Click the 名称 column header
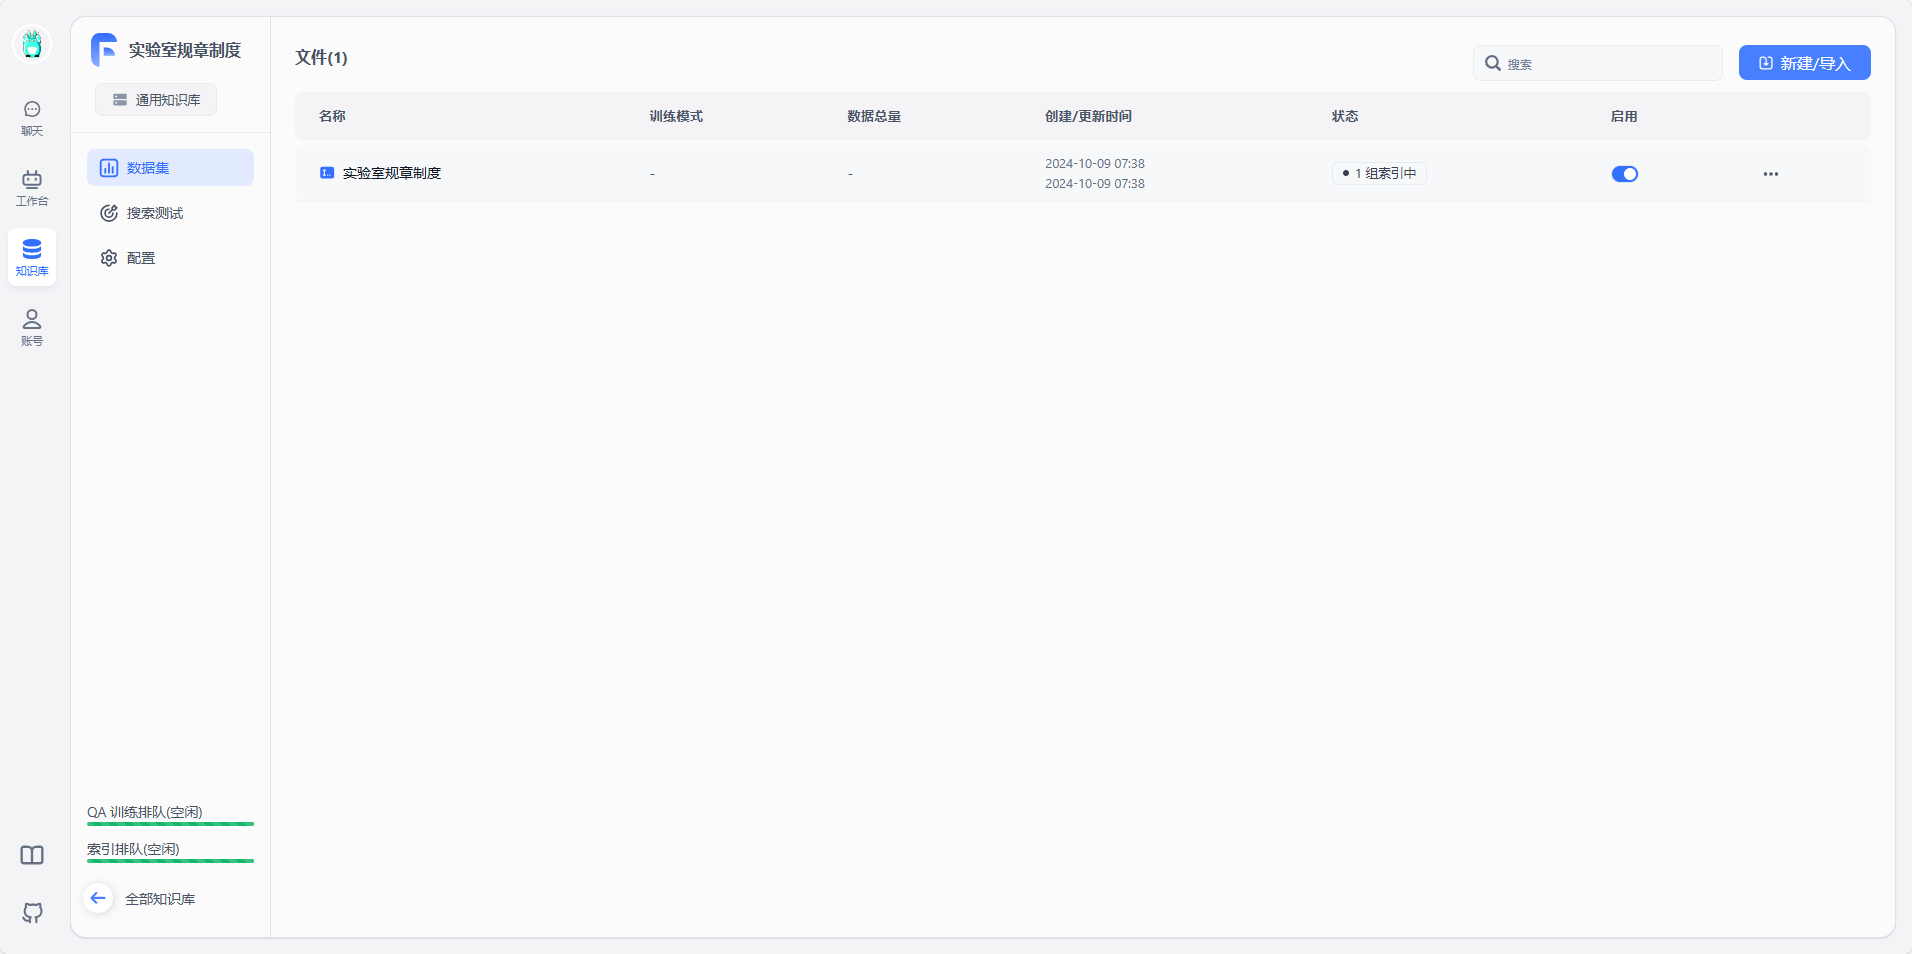 [332, 116]
